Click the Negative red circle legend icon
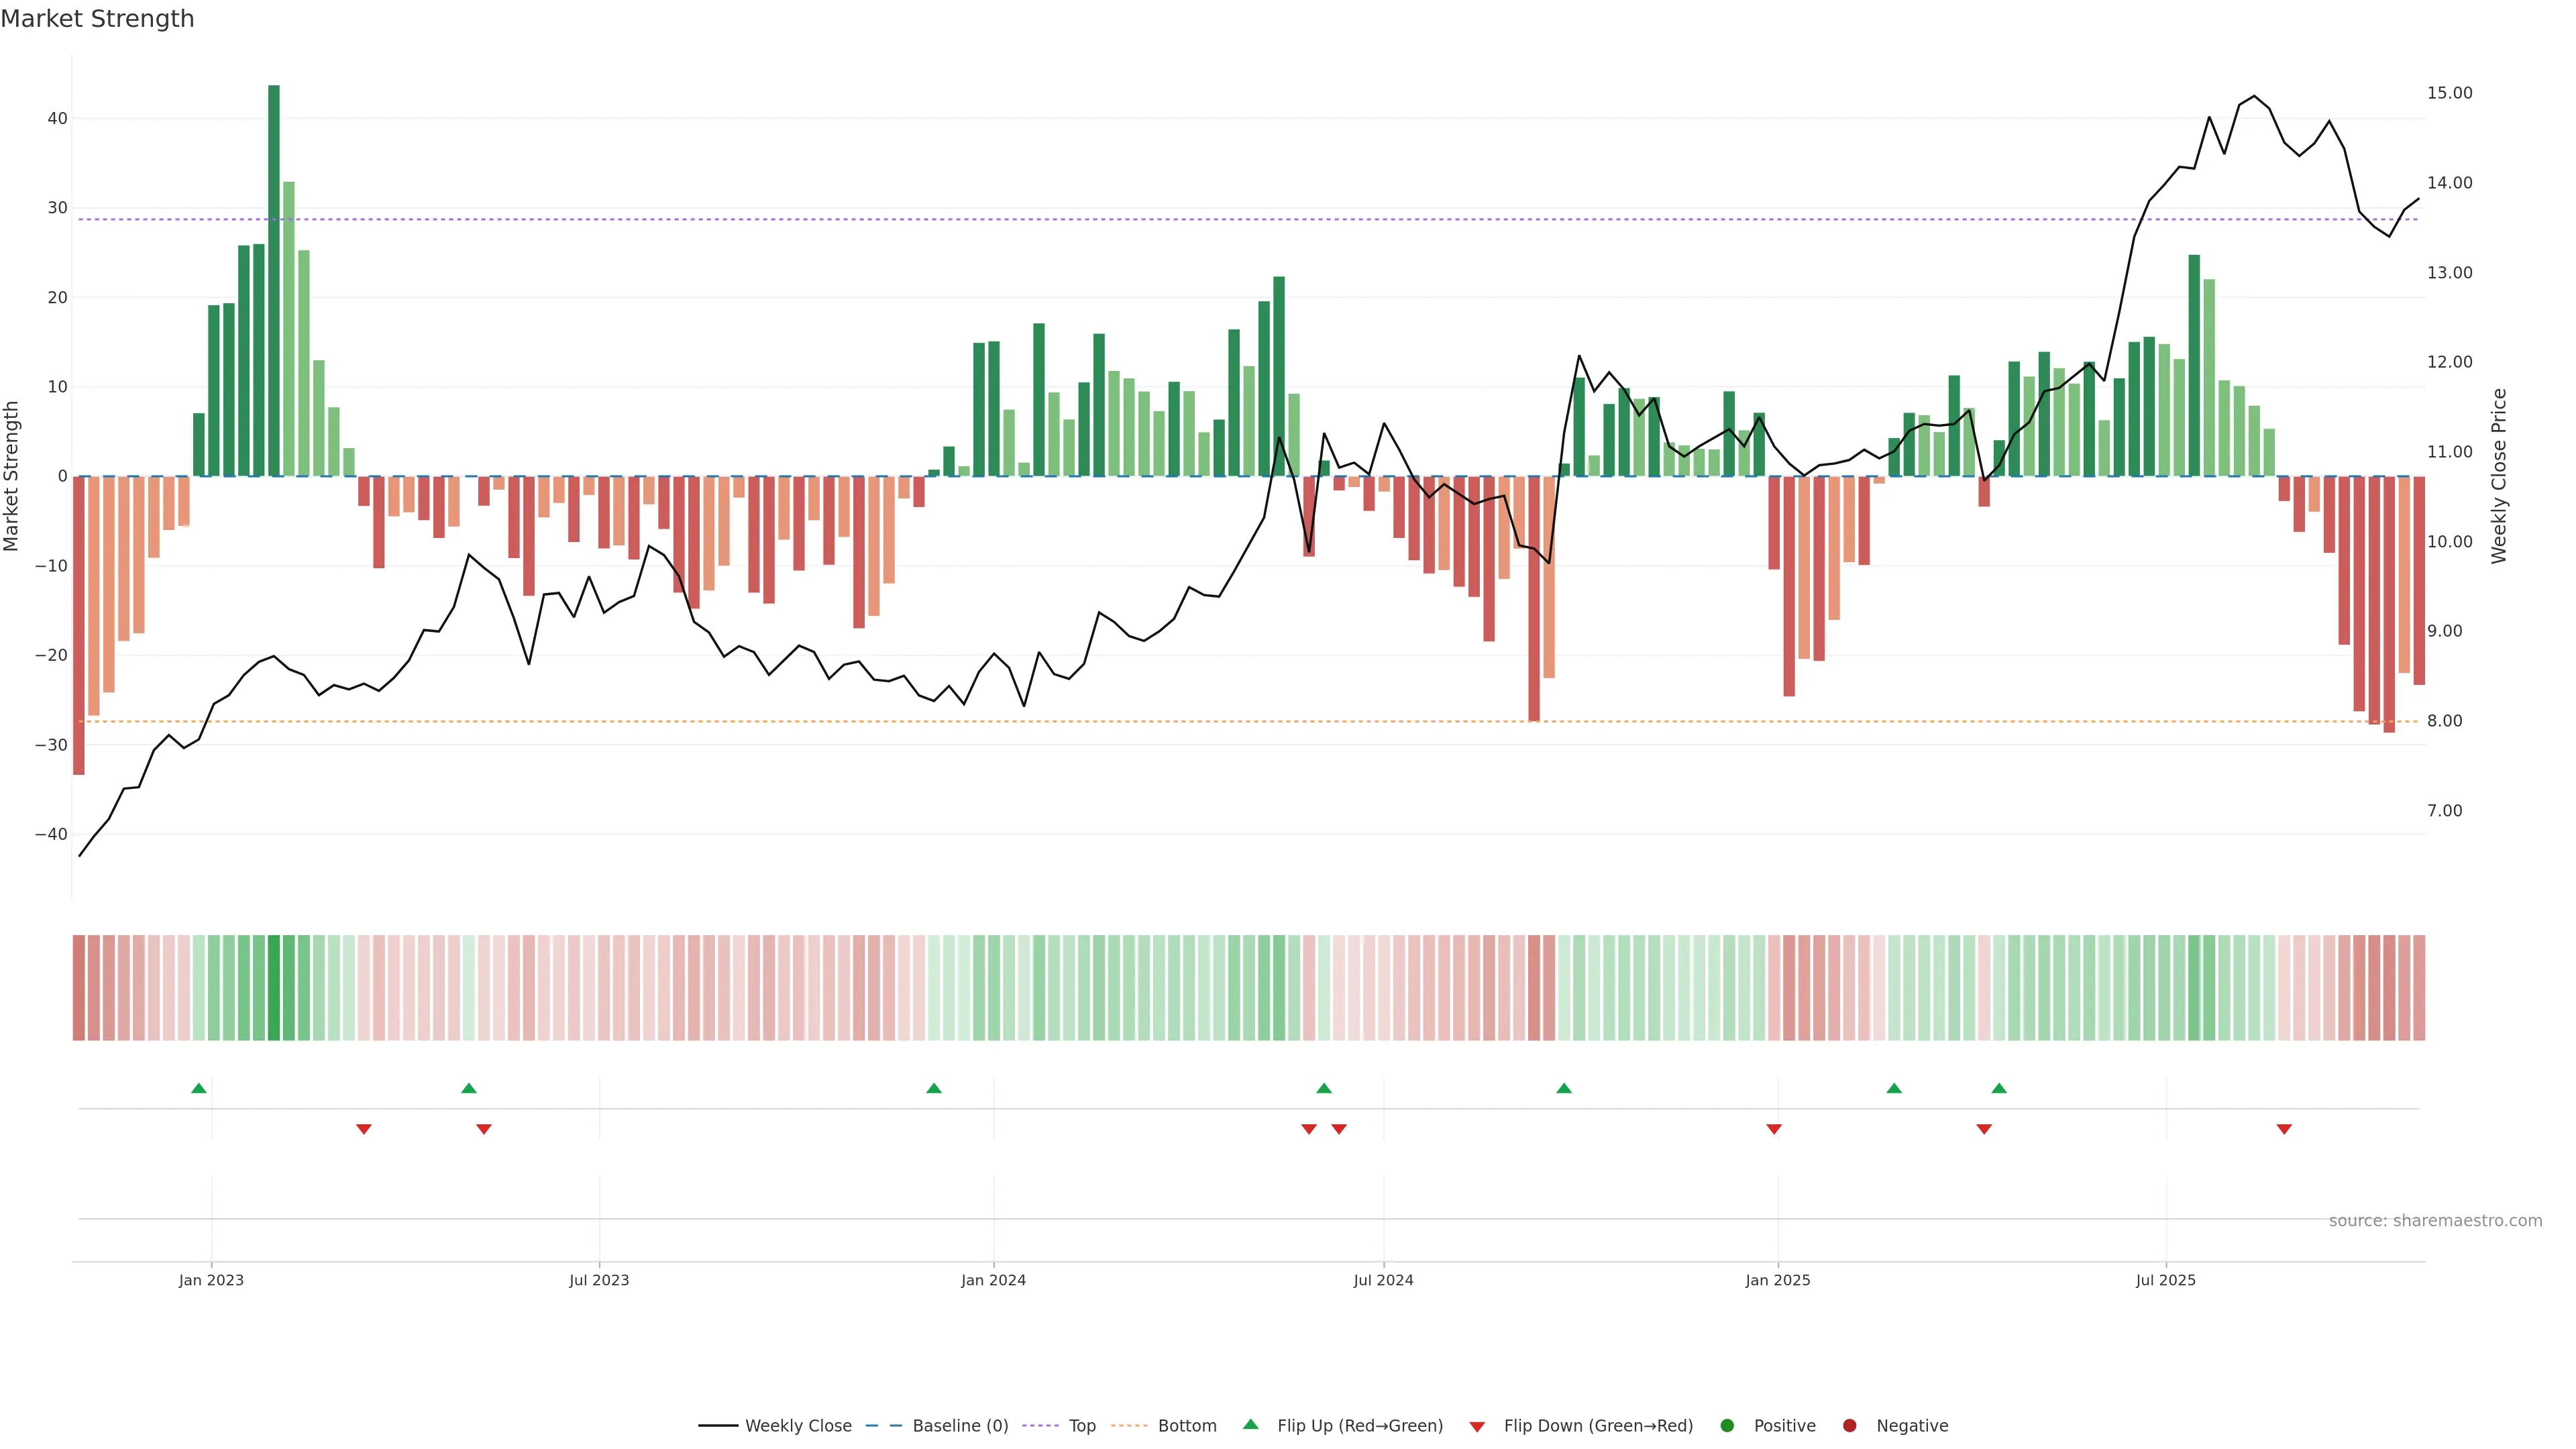The height and width of the screenshot is (1449, 2576). 1849,1426
